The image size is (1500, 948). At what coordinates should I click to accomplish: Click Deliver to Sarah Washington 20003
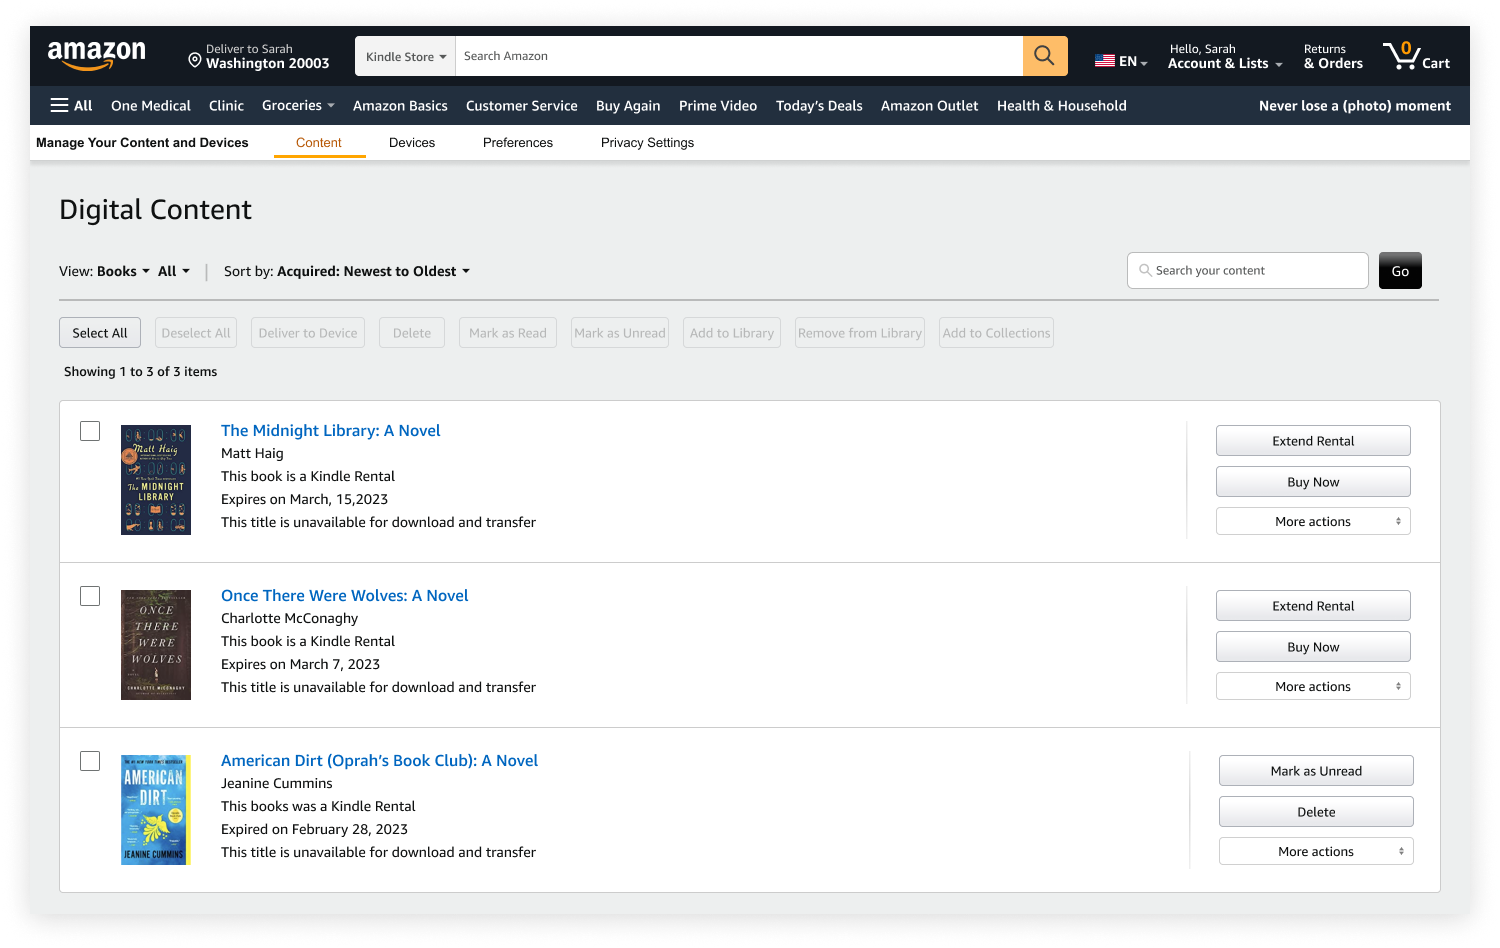tap(259, 56)
